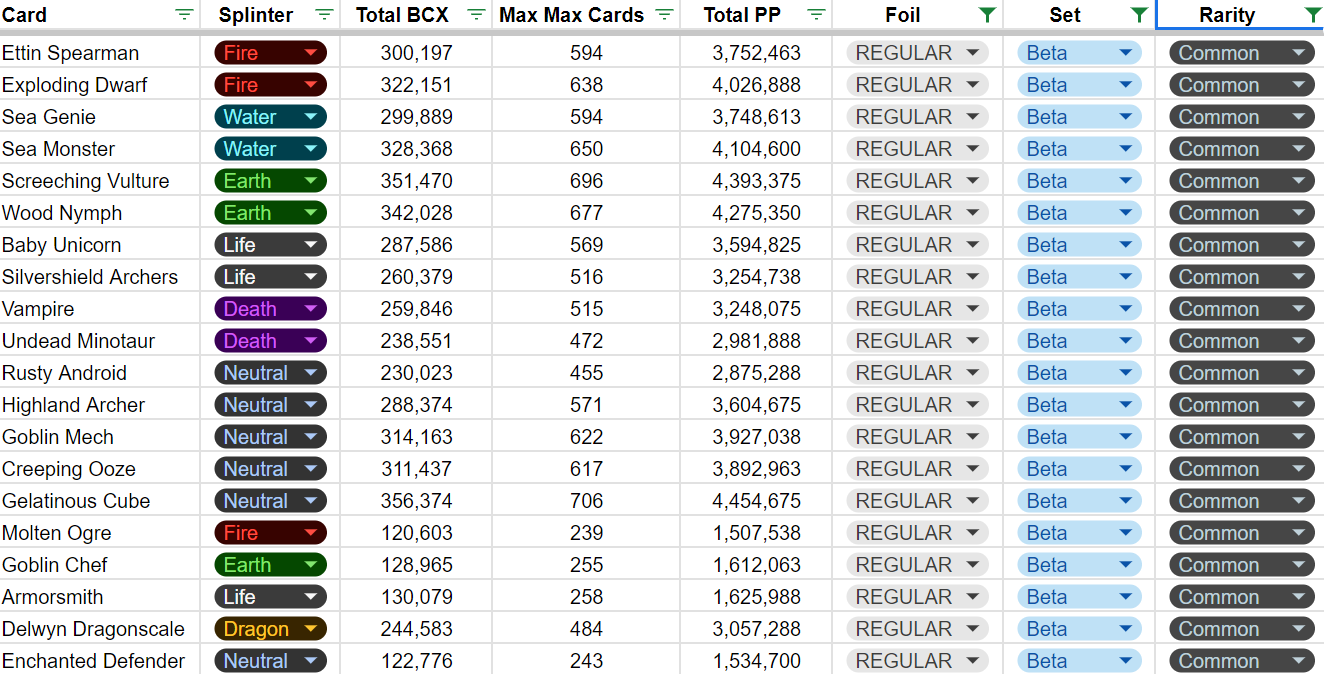Select the Screeching Vulture Total PP cell
Viewport: 1324px width, 674px height.
(756, 181)
